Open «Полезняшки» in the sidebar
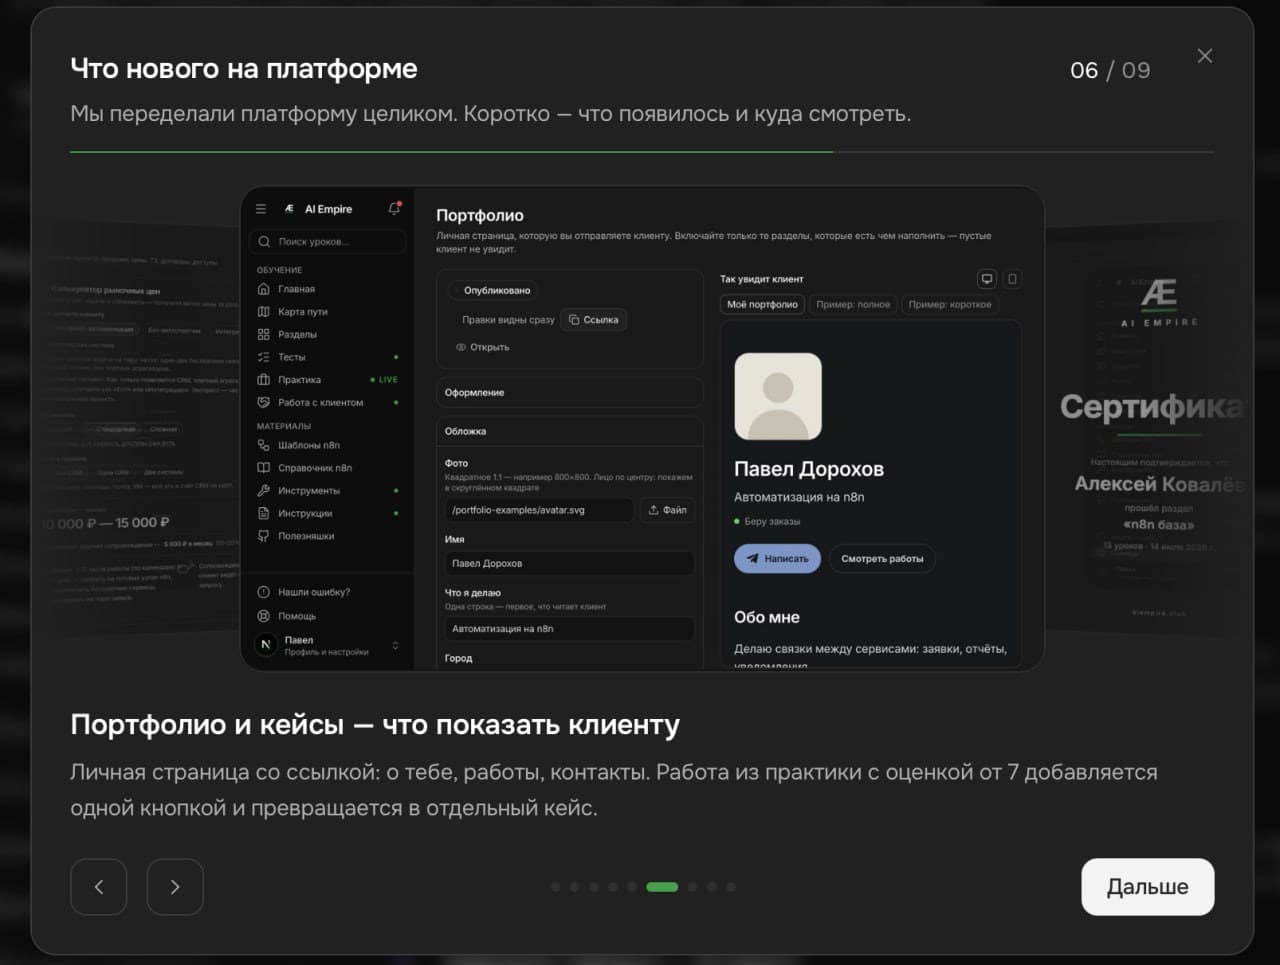 point(328,536)
